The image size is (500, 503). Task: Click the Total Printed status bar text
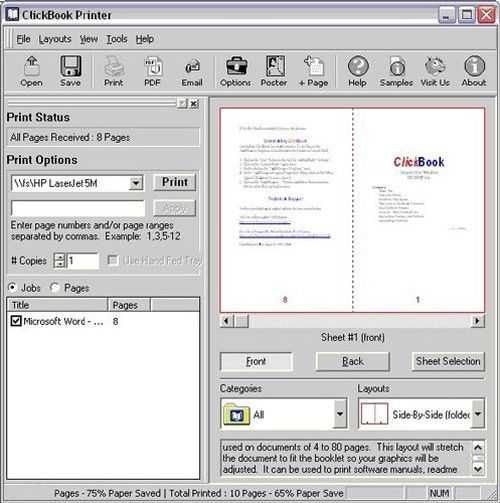256,493
